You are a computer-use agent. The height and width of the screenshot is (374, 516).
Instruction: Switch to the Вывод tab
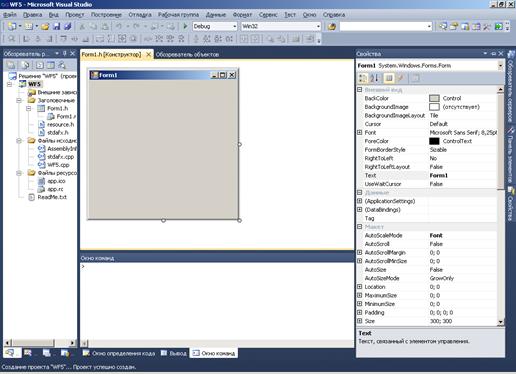[174, 353]
